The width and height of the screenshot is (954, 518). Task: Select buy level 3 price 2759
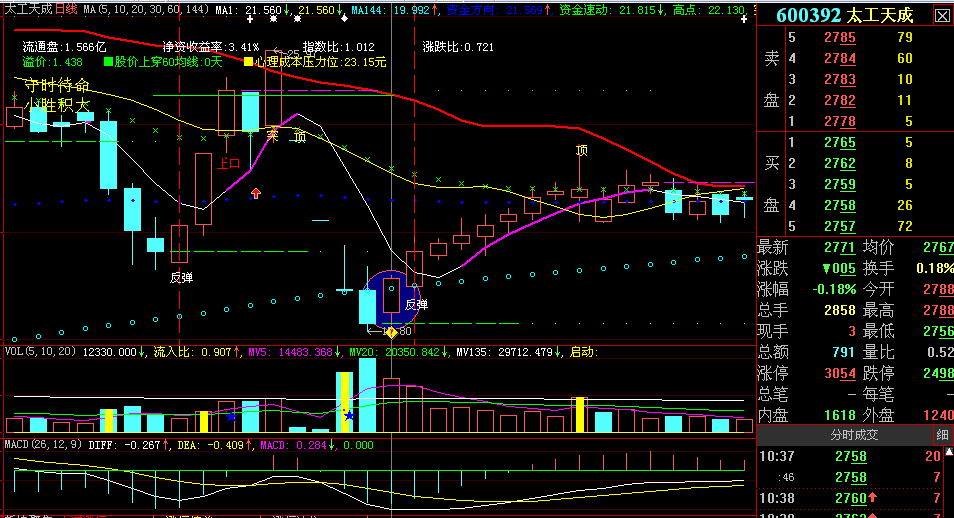point(840,184)
